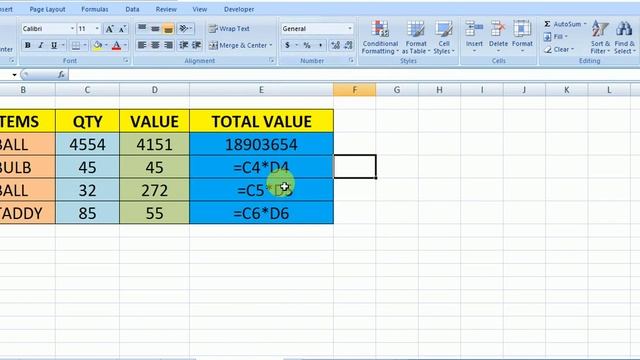The image size is (640, 360).
Task: Open Font dialog launcher
Action: pyautogui.click(x=126, y=60)
